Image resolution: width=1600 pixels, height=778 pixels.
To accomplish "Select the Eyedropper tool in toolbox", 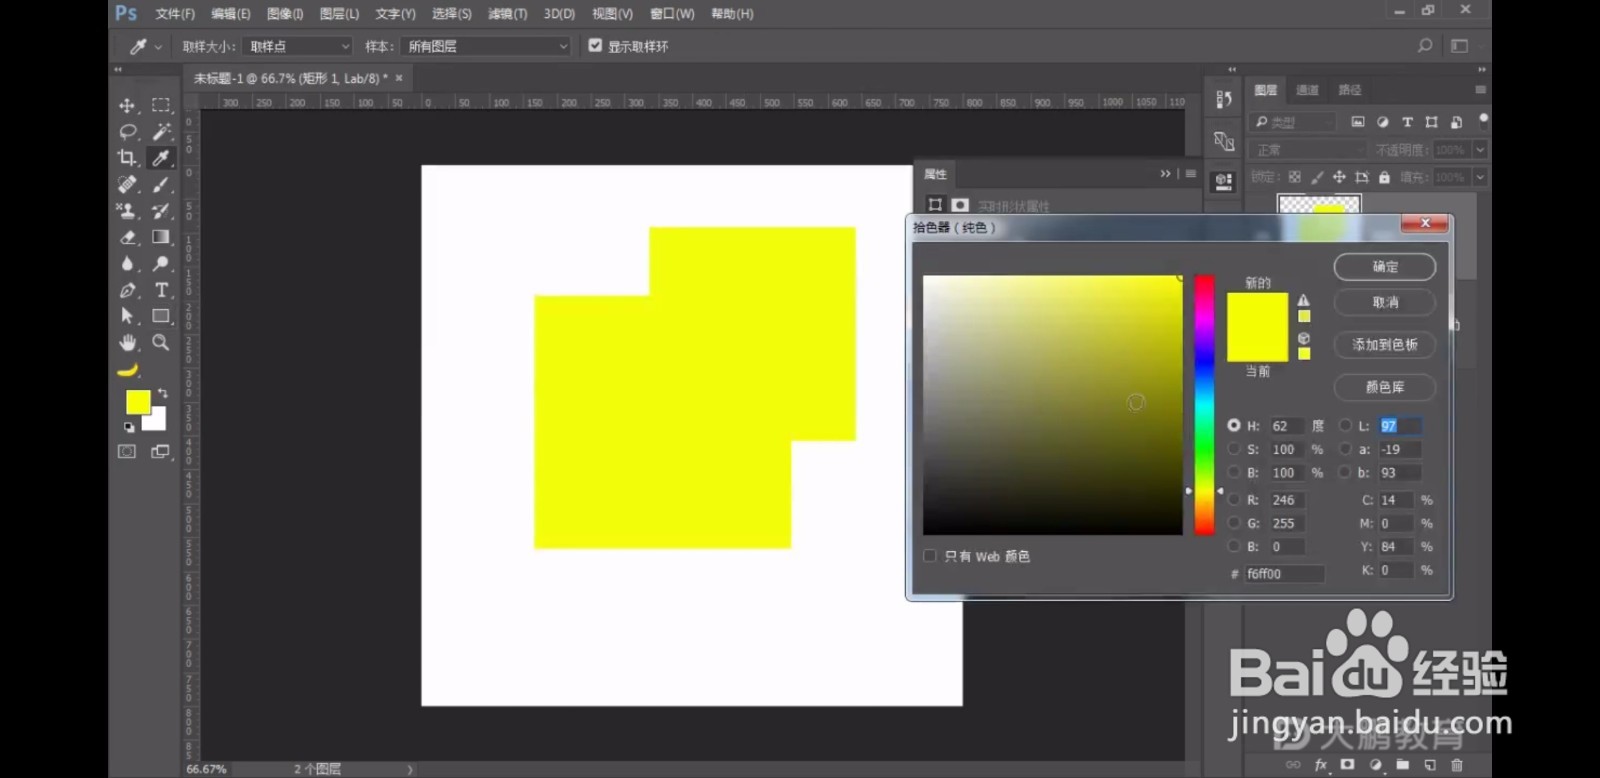I will pyautogui.click(x=160, y=158).
